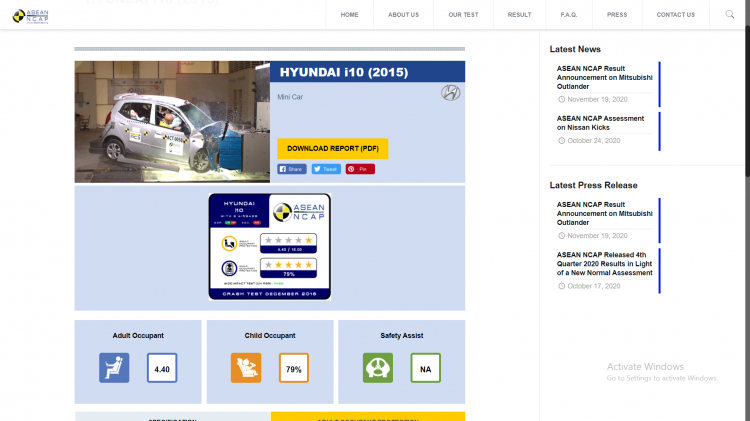Click the Latest News heading

[x=575, y=49]
